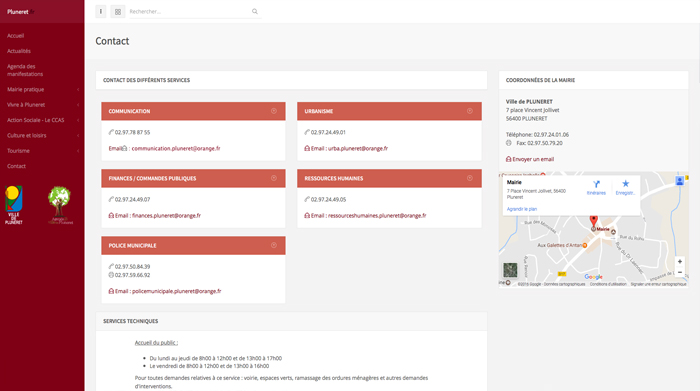Expand the Action Sociale chevron

(78, 120)
